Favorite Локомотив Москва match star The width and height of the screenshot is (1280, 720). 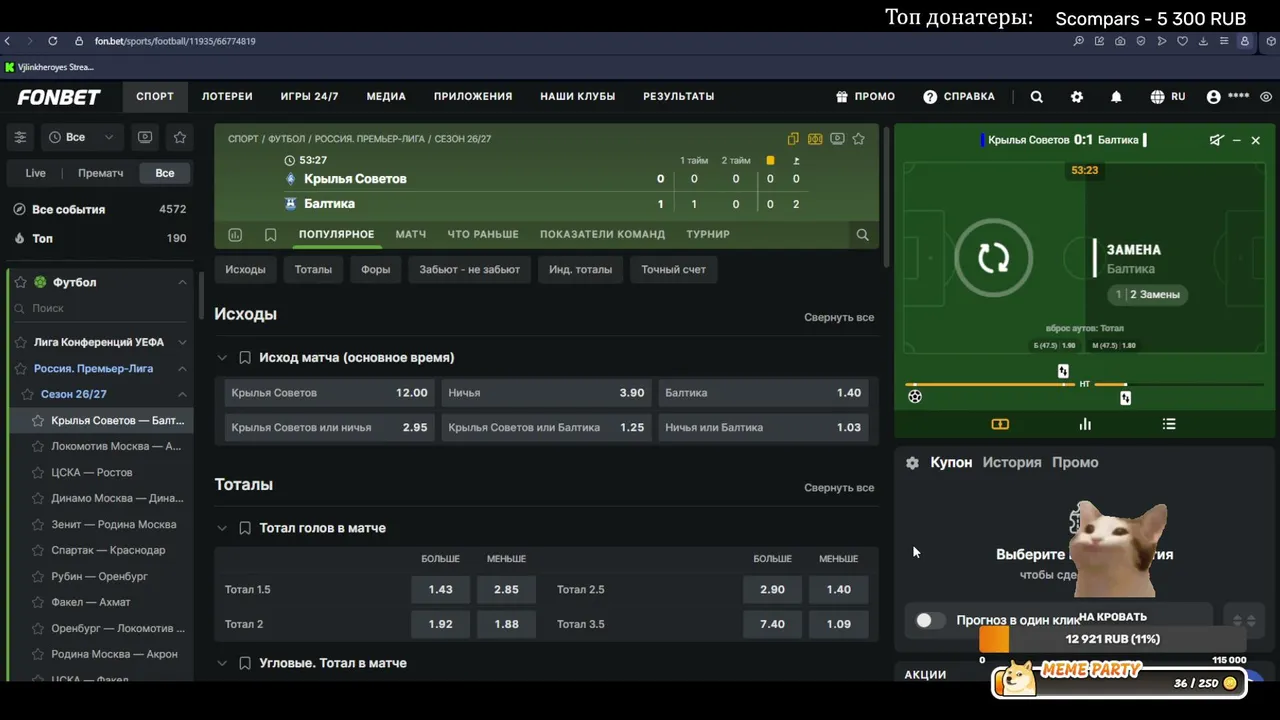click(x=38, y=446)
